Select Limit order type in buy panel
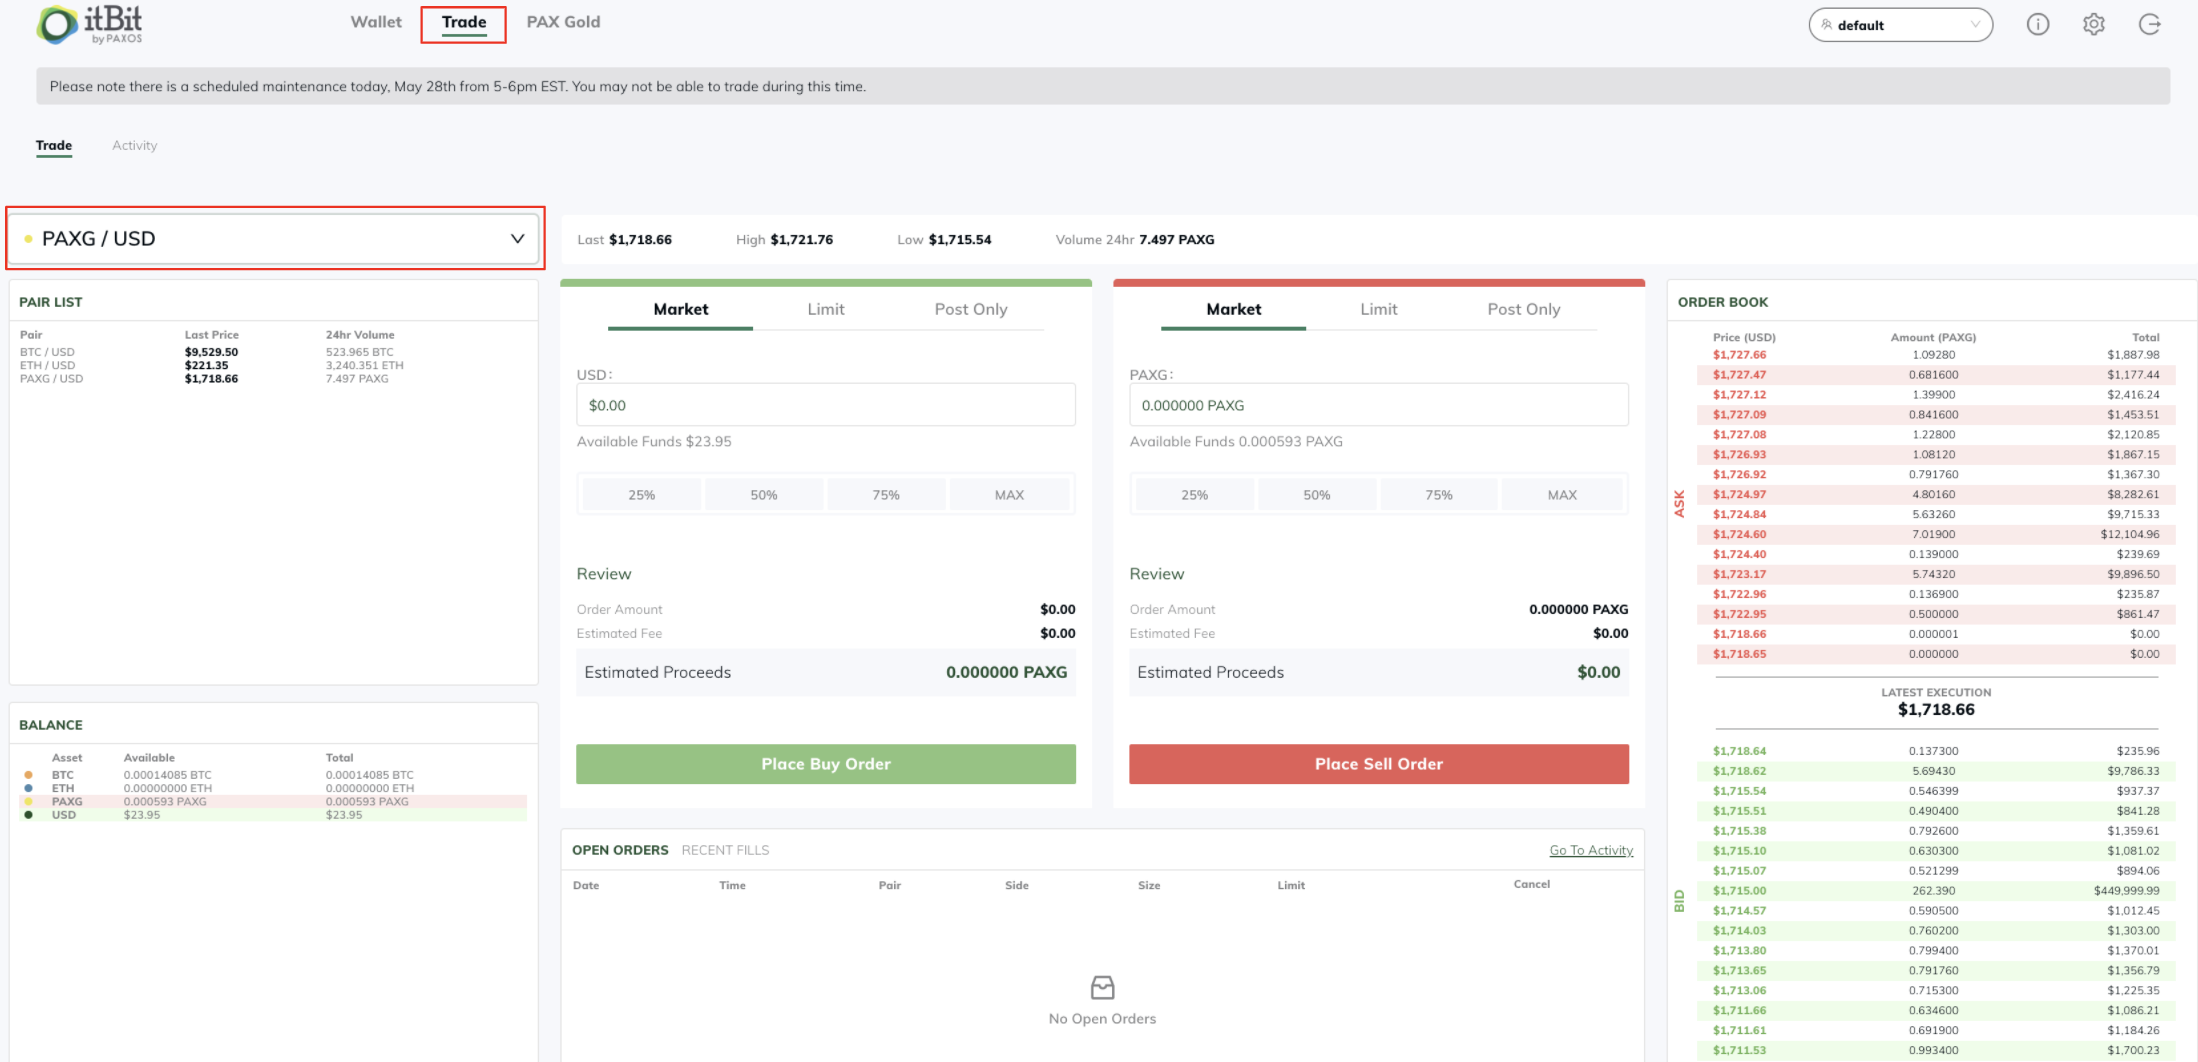This screenshot has width=2198, height=1062. (x=825, y=310)
